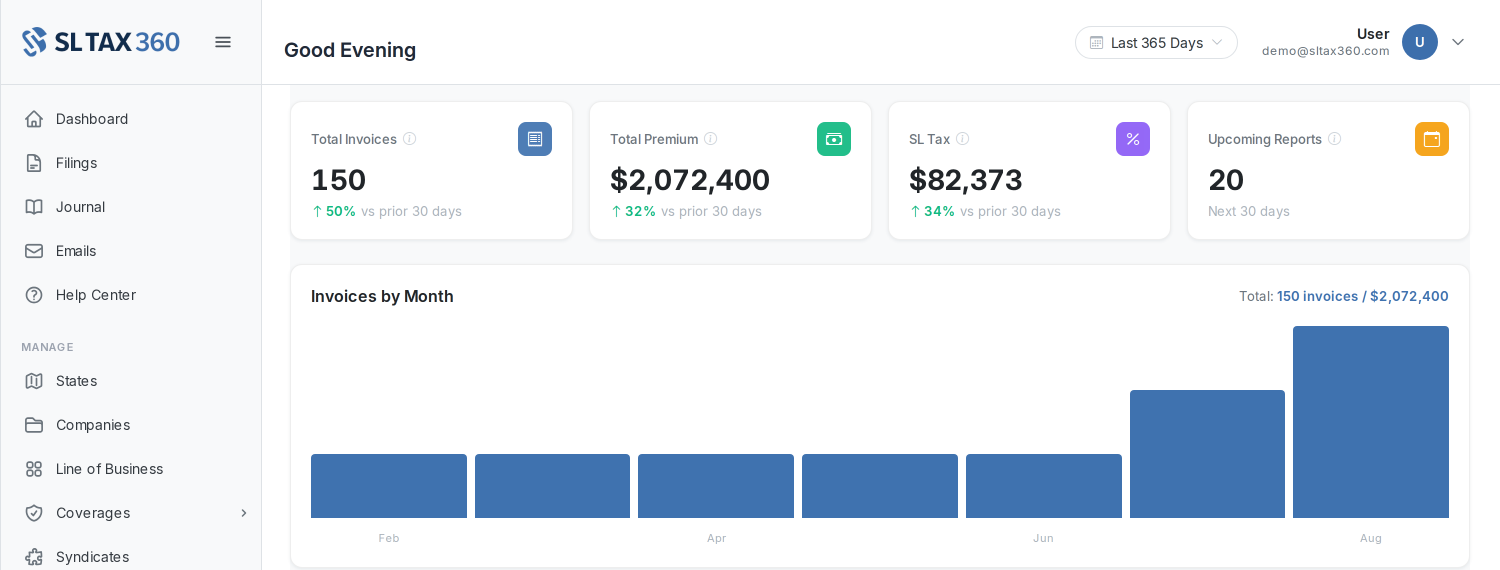Screen dimensions: 1500x570
Task: Click the green Total Premium money icon
Action: 834,139
